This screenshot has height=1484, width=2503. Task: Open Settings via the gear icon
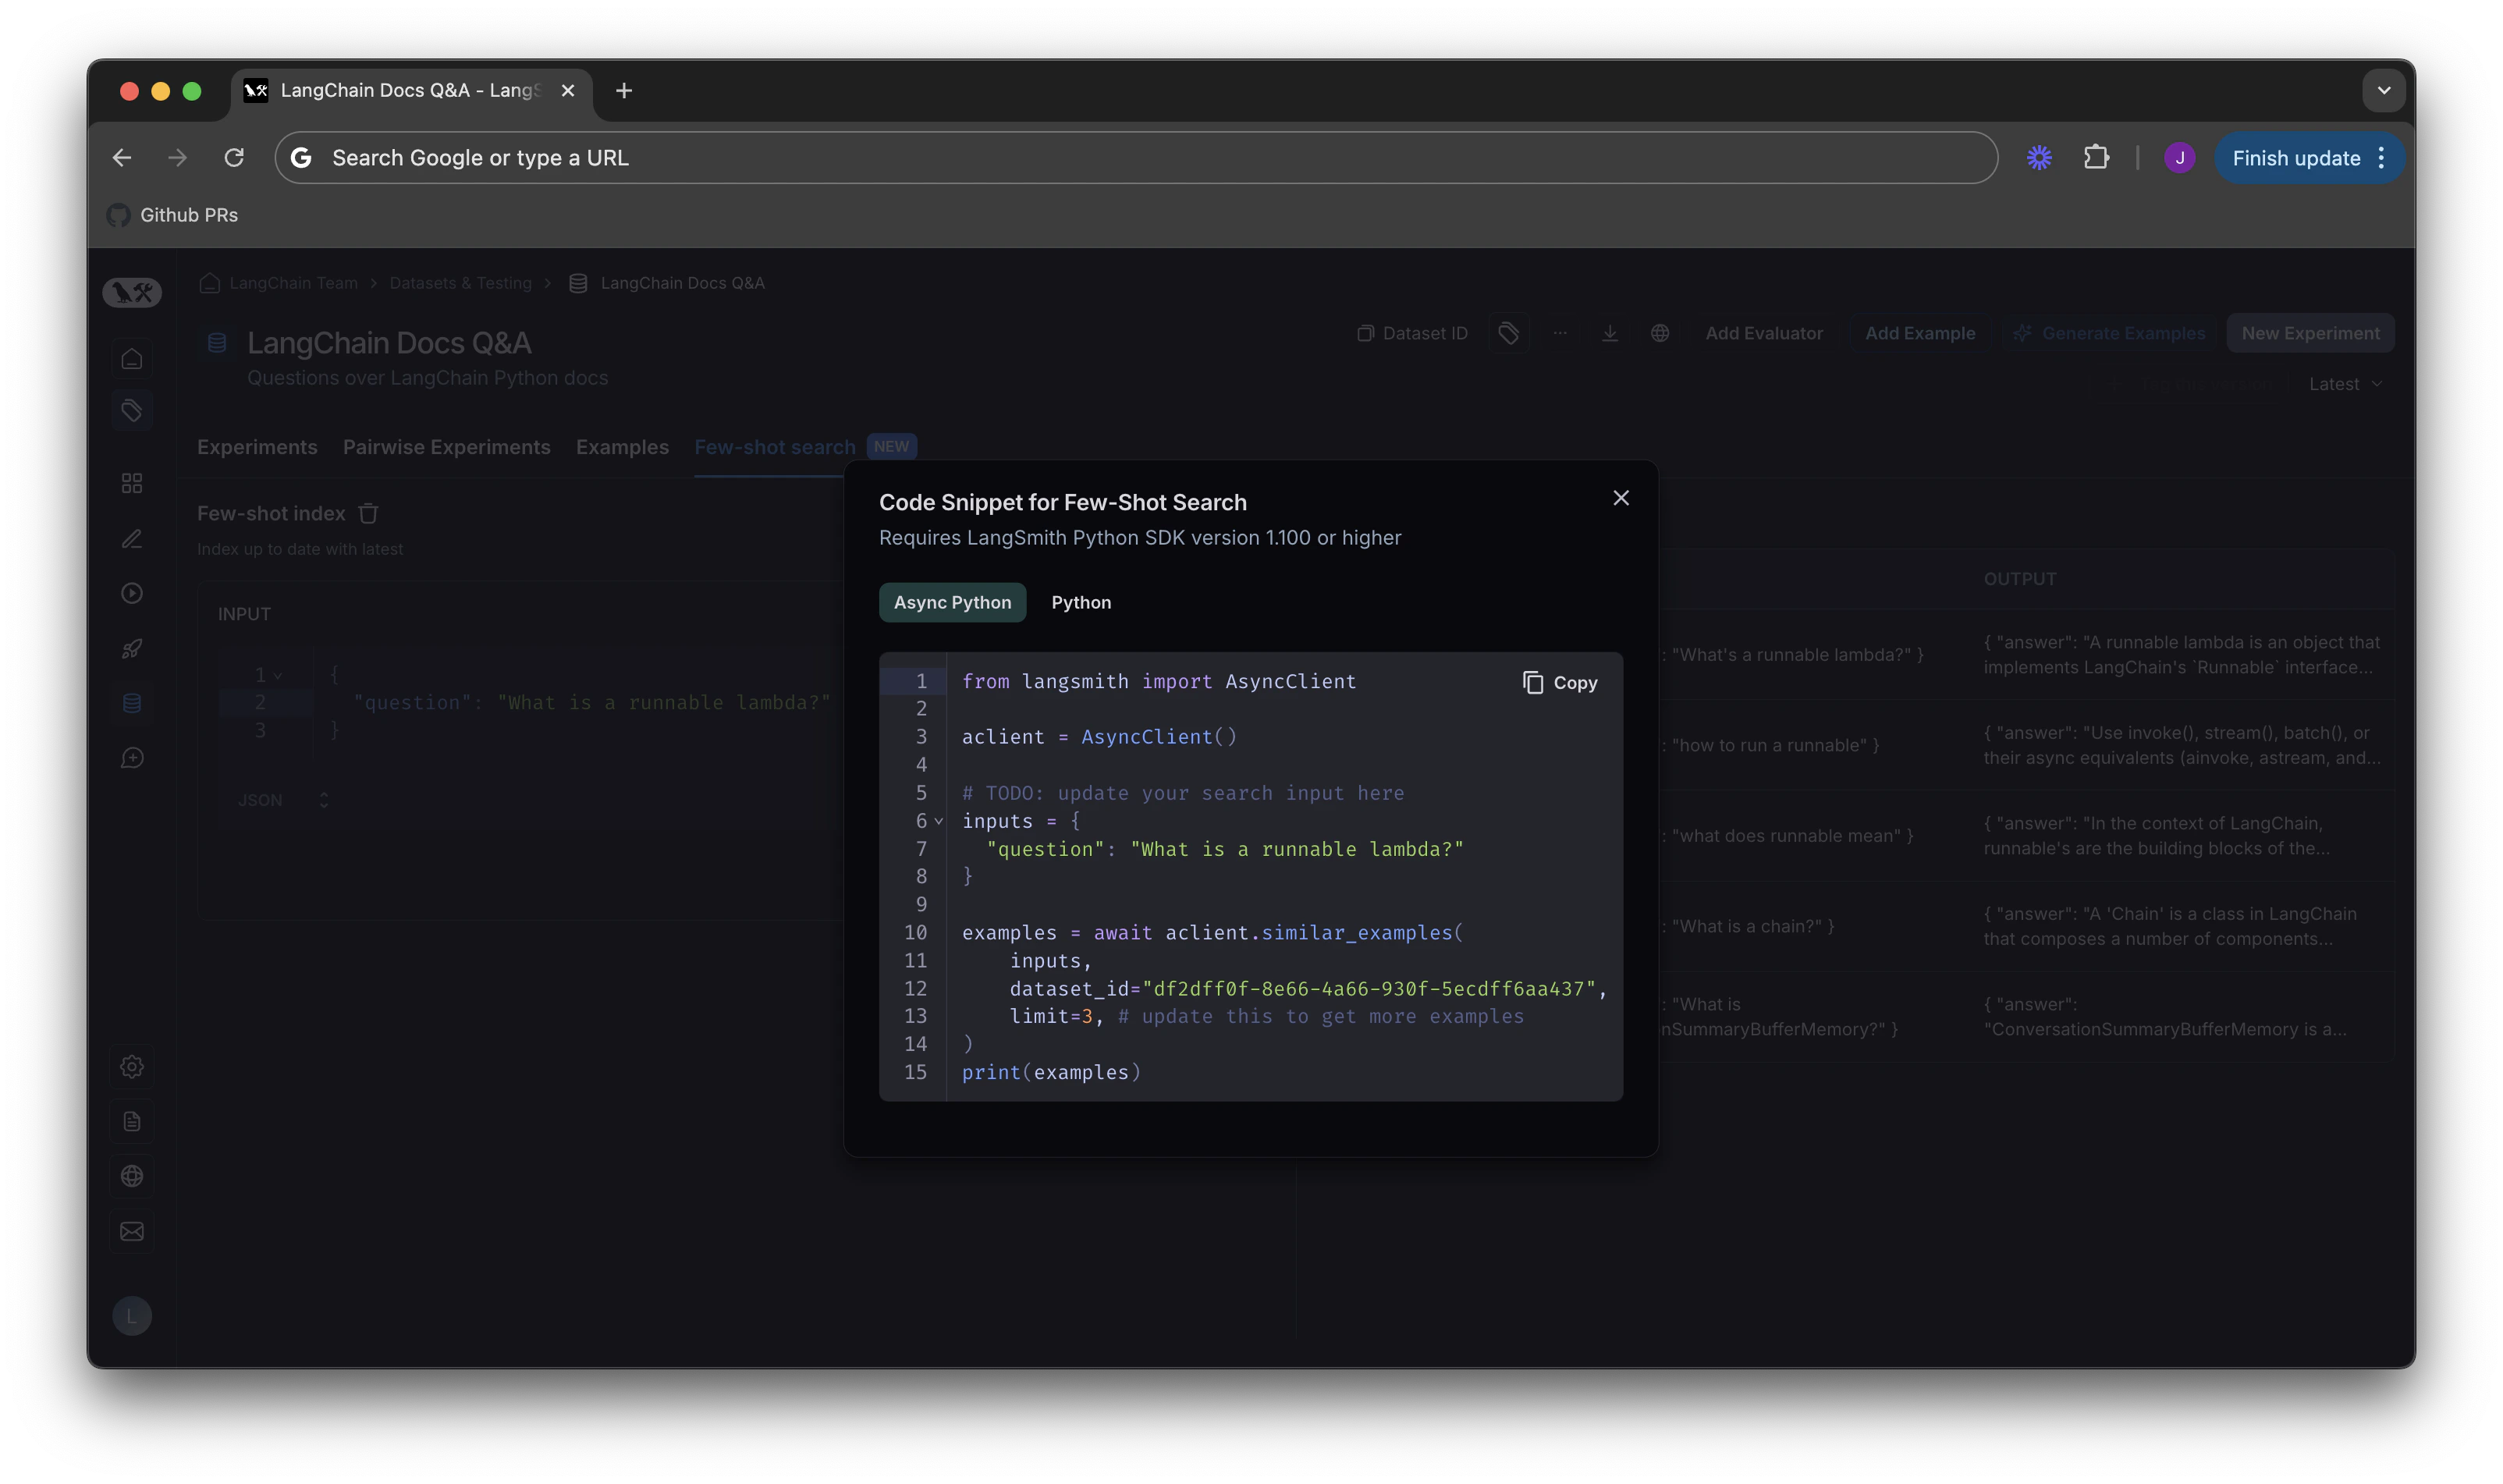tap(132, 1066)
